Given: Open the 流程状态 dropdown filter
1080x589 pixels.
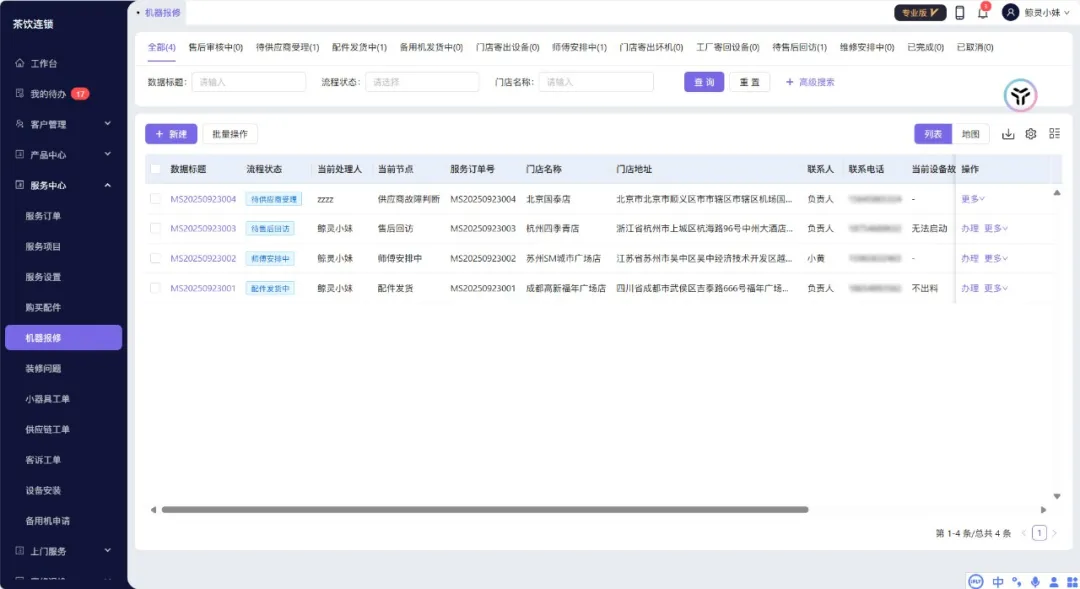Looking at the screenshot, I should coord(422,82).
